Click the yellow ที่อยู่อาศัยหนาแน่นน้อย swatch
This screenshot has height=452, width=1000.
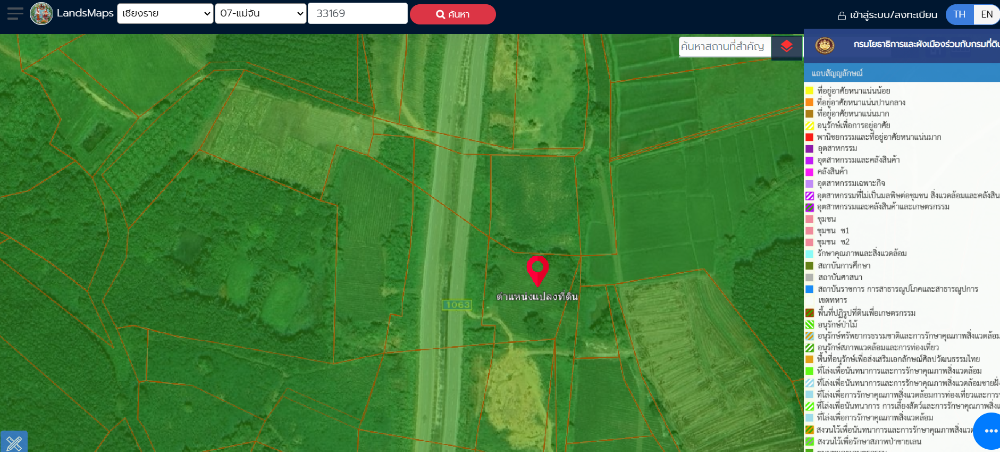tap(809, 91)
